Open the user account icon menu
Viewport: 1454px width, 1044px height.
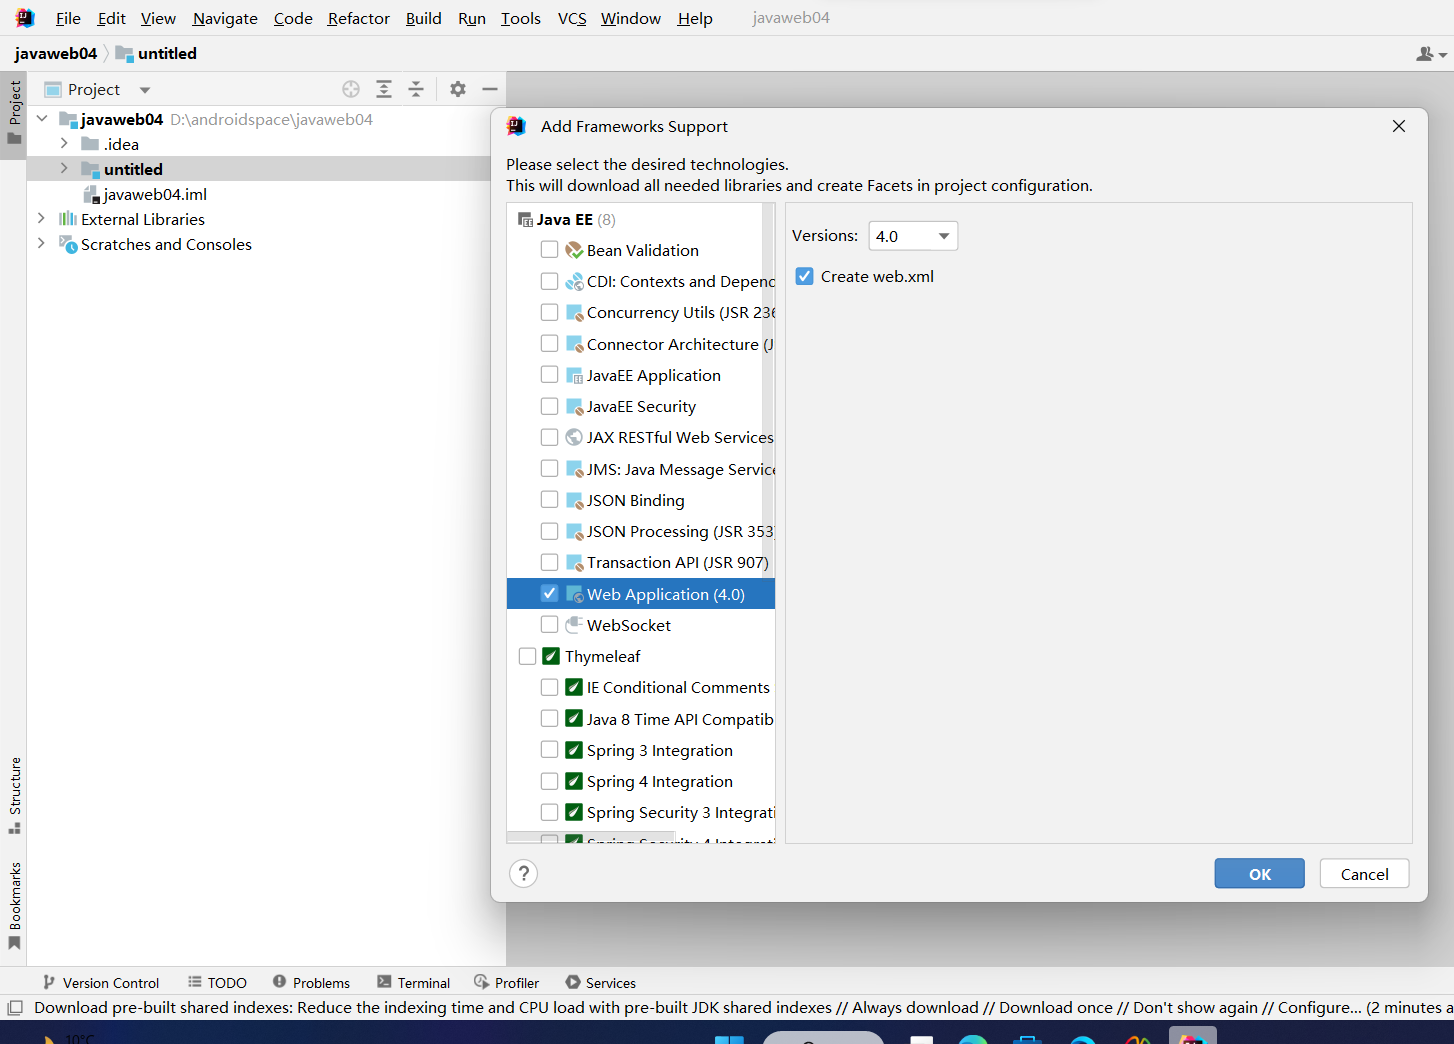[1432, 54]
